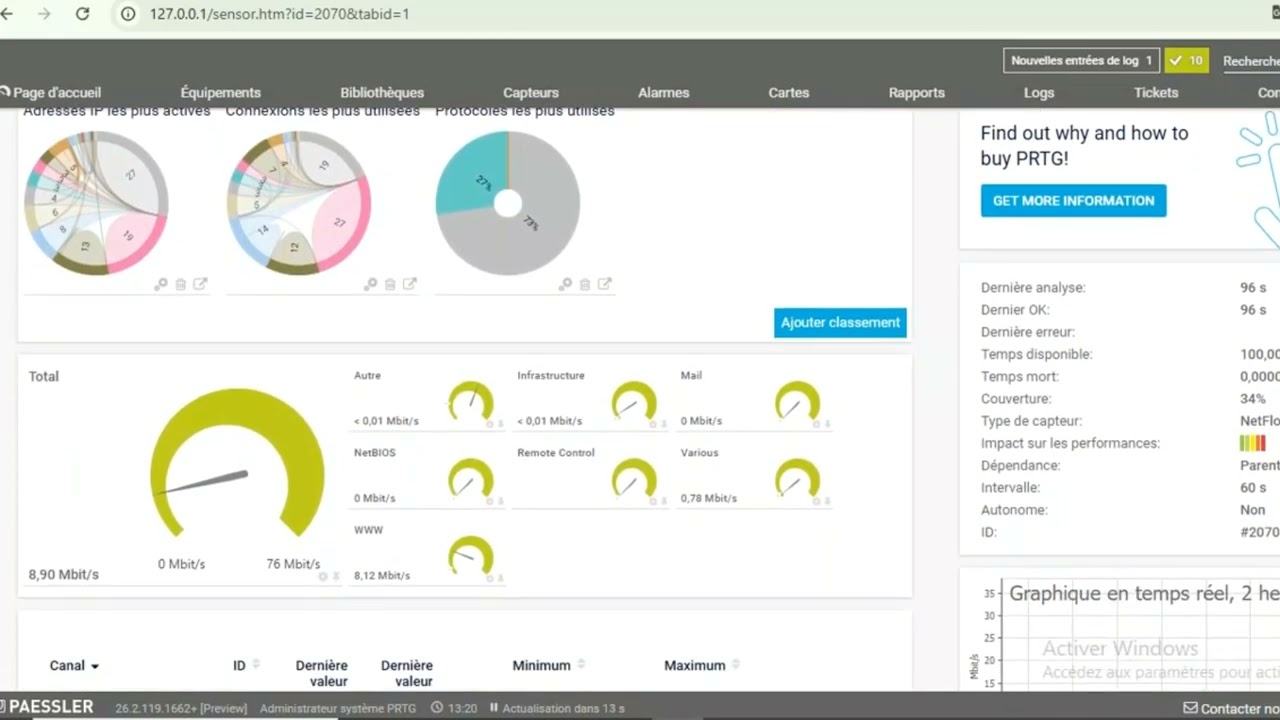Click the clock icon showing 13:20

pos(437,708)
